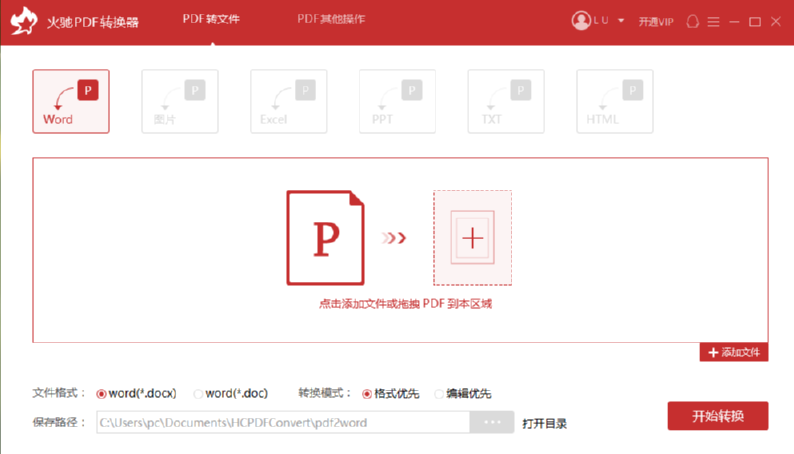Open the browse button beside save path
794x454 pixels.
pos(492,422)
